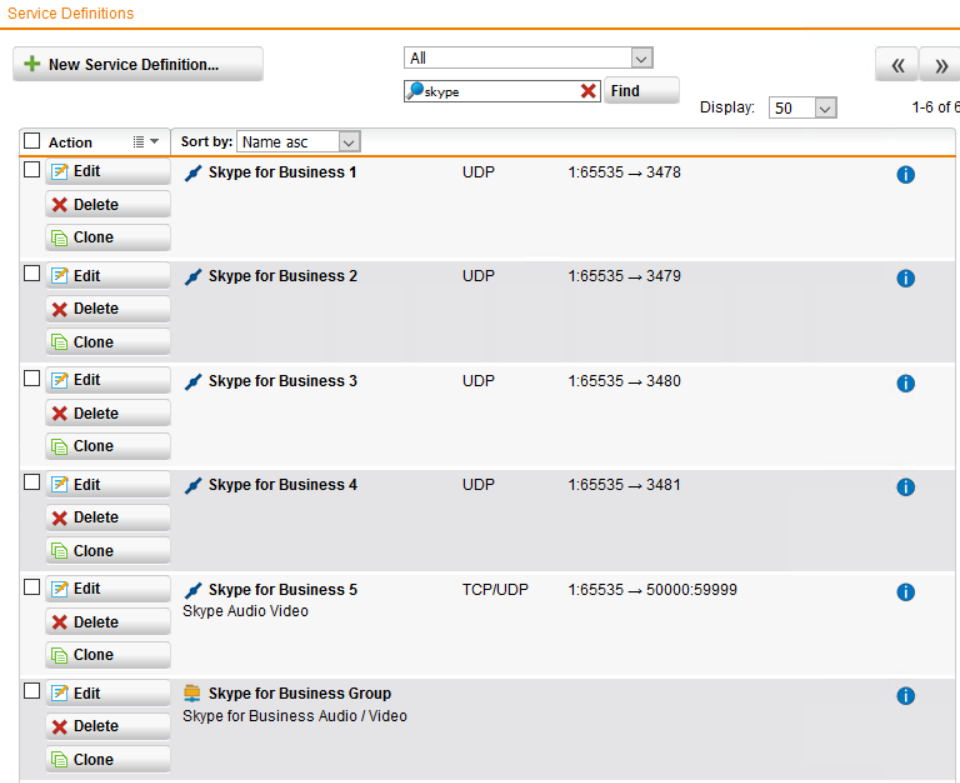Click the Skype for Business 5 name

tap(283, 590)
